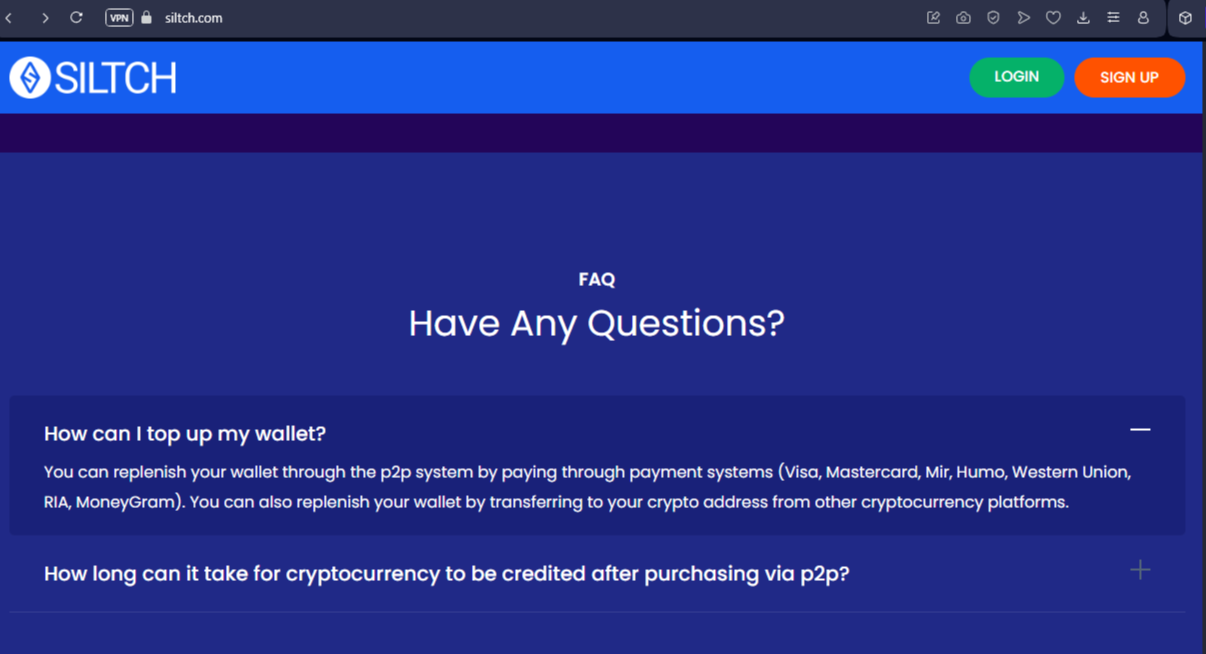Open the shield privacy protection icon
Viewport: 1206px width, 654px height.
point(993,18)
